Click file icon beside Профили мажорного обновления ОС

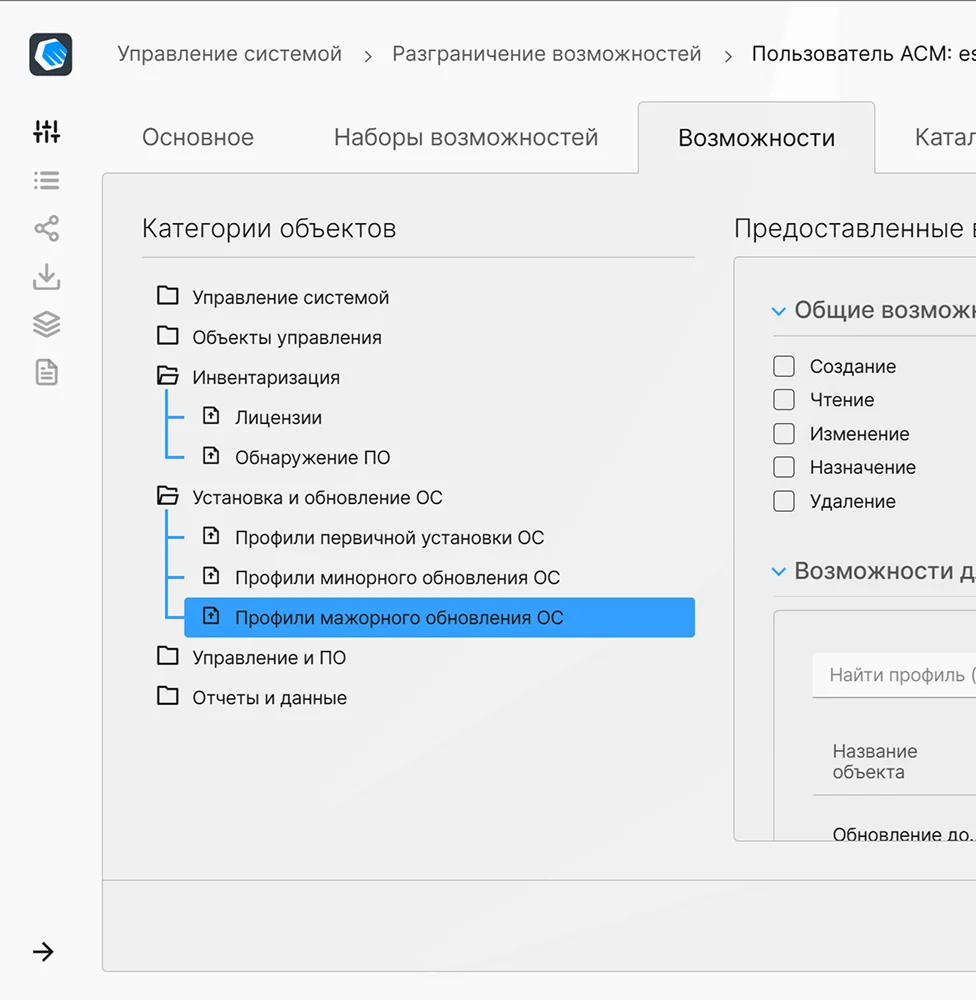tap(211, 616)
